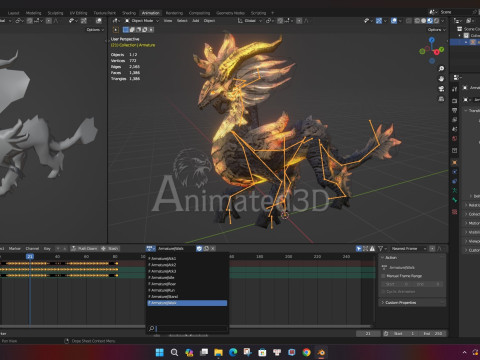480x360 pixels.
Task: Click the Z axis on navigation gizmo
Action: (x=432, y=40)
